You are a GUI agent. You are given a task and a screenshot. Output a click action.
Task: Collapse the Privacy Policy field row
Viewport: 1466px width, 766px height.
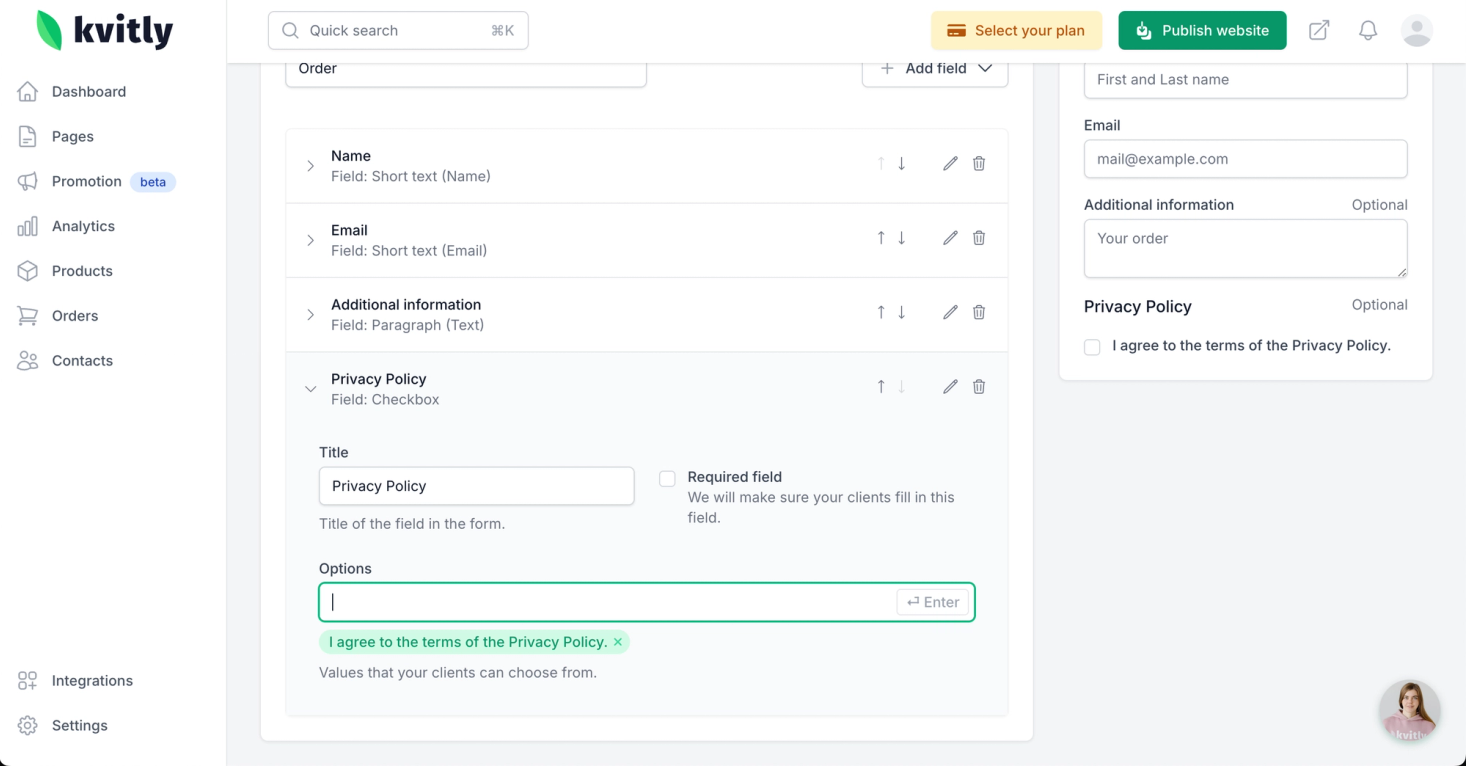click(310, 389)
